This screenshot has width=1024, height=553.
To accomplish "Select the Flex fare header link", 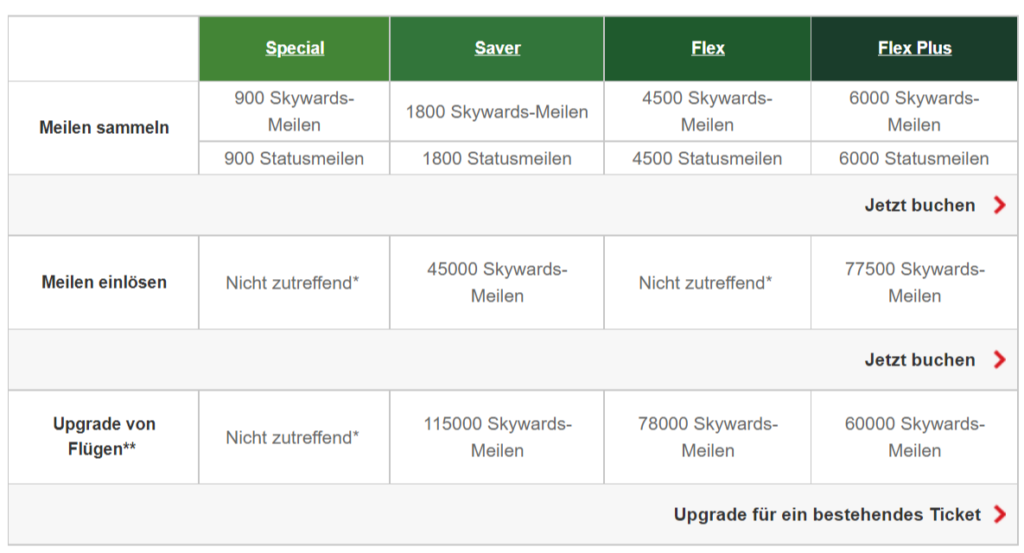I will [x=707, y=48].
